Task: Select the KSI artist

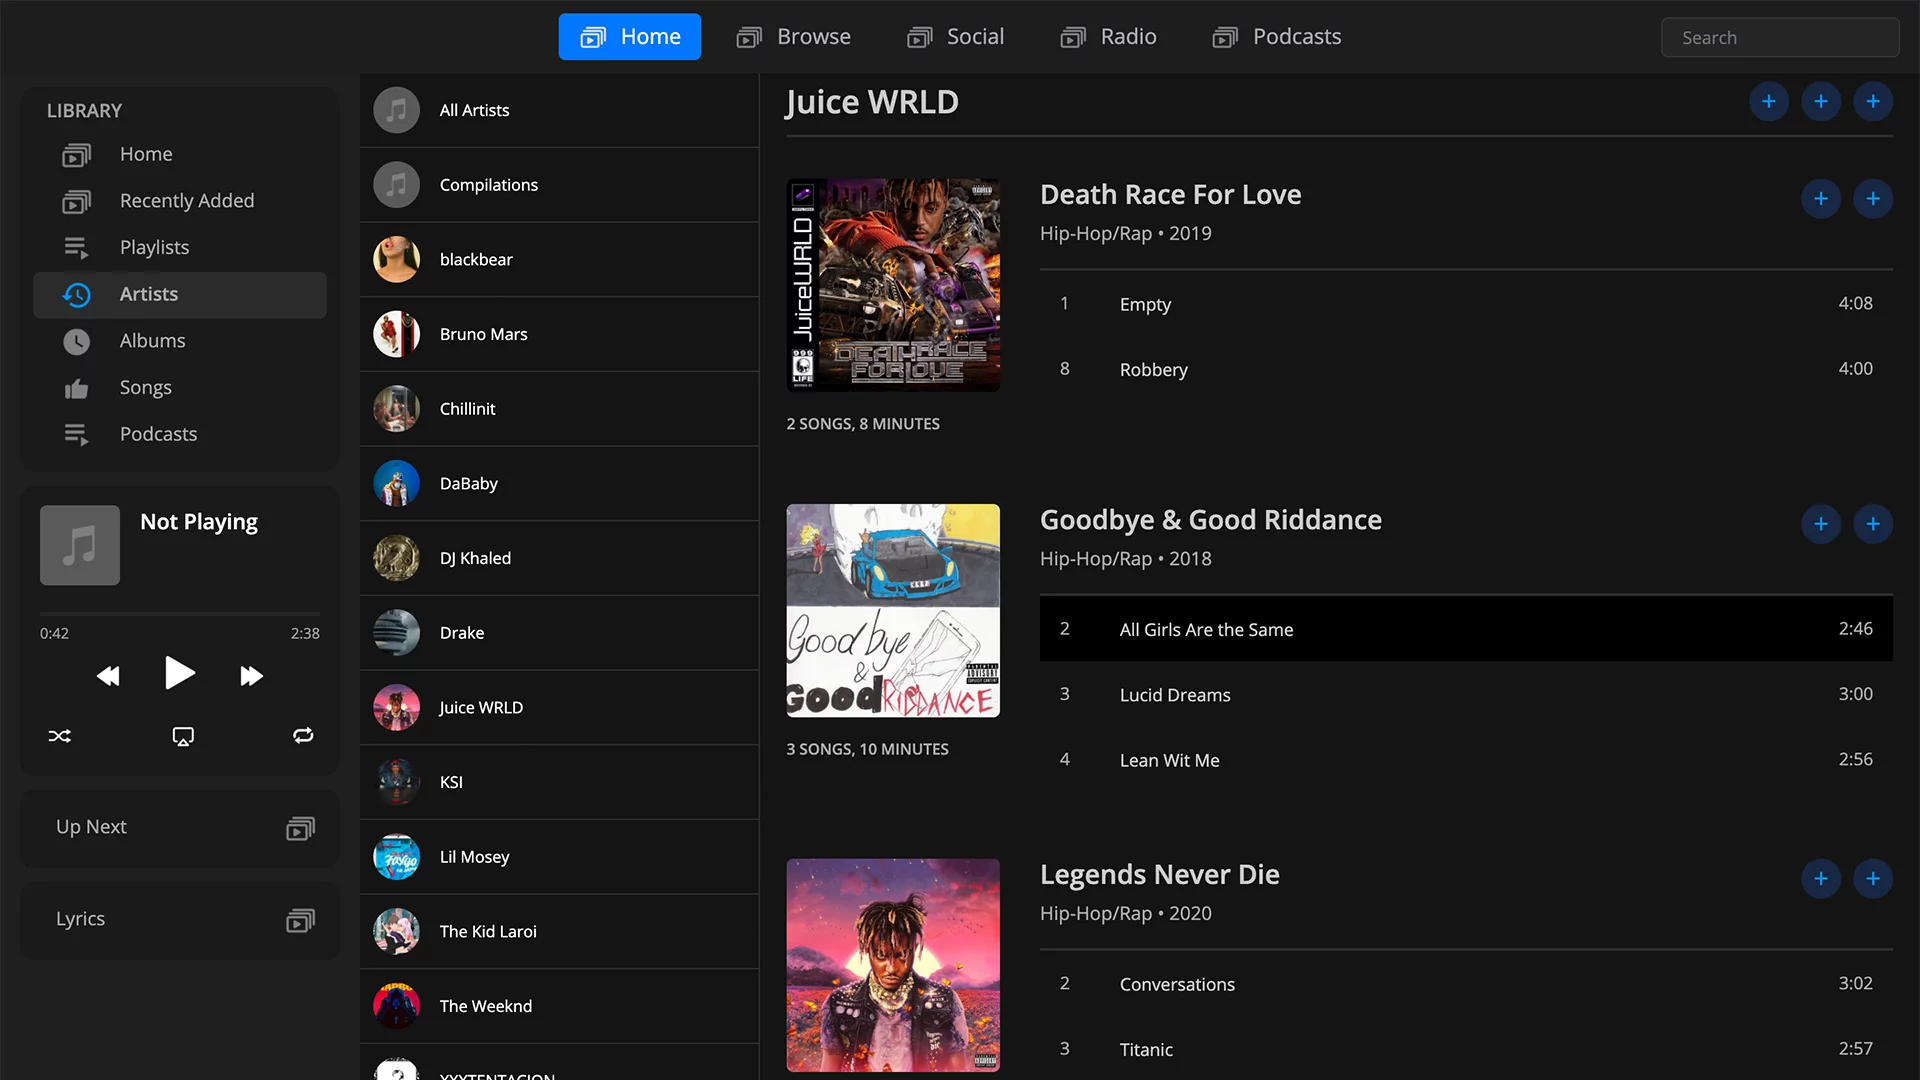Action: [x=559, y=783]
